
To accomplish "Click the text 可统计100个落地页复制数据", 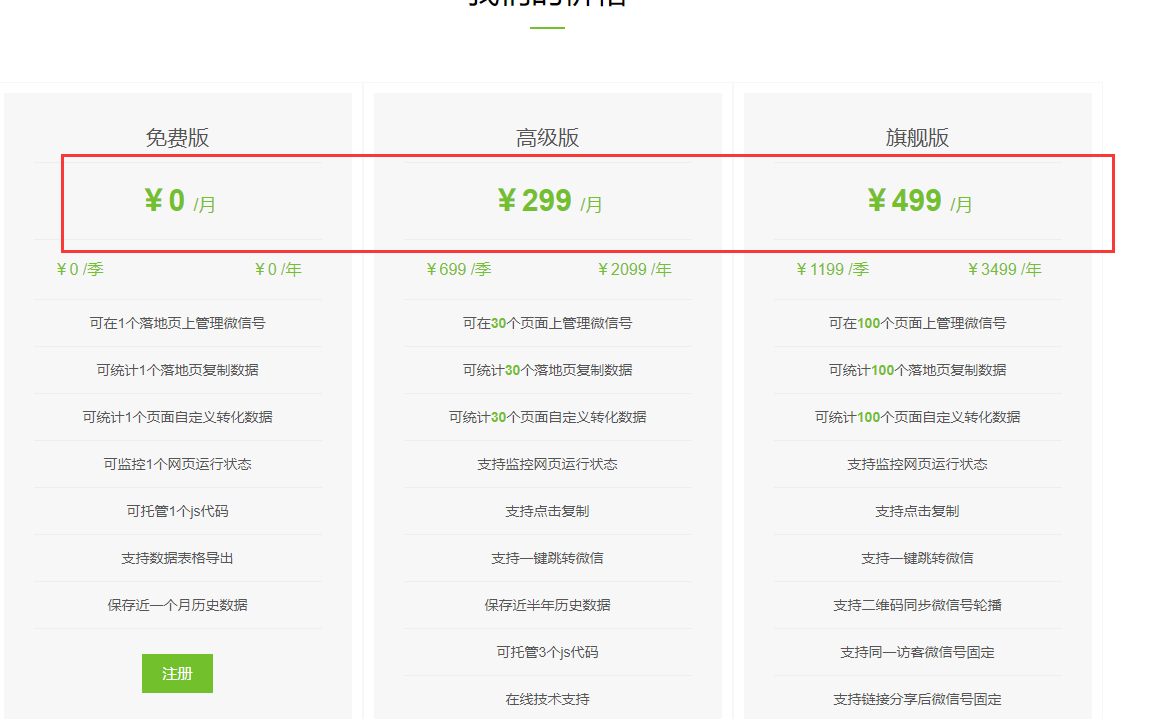I will coord(917,370).
